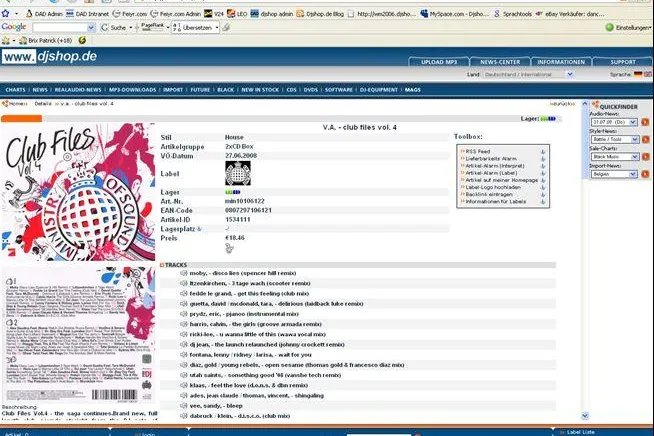
Task: Click speaker icon for guetta, david - delirious
Action: click(184, 304)
